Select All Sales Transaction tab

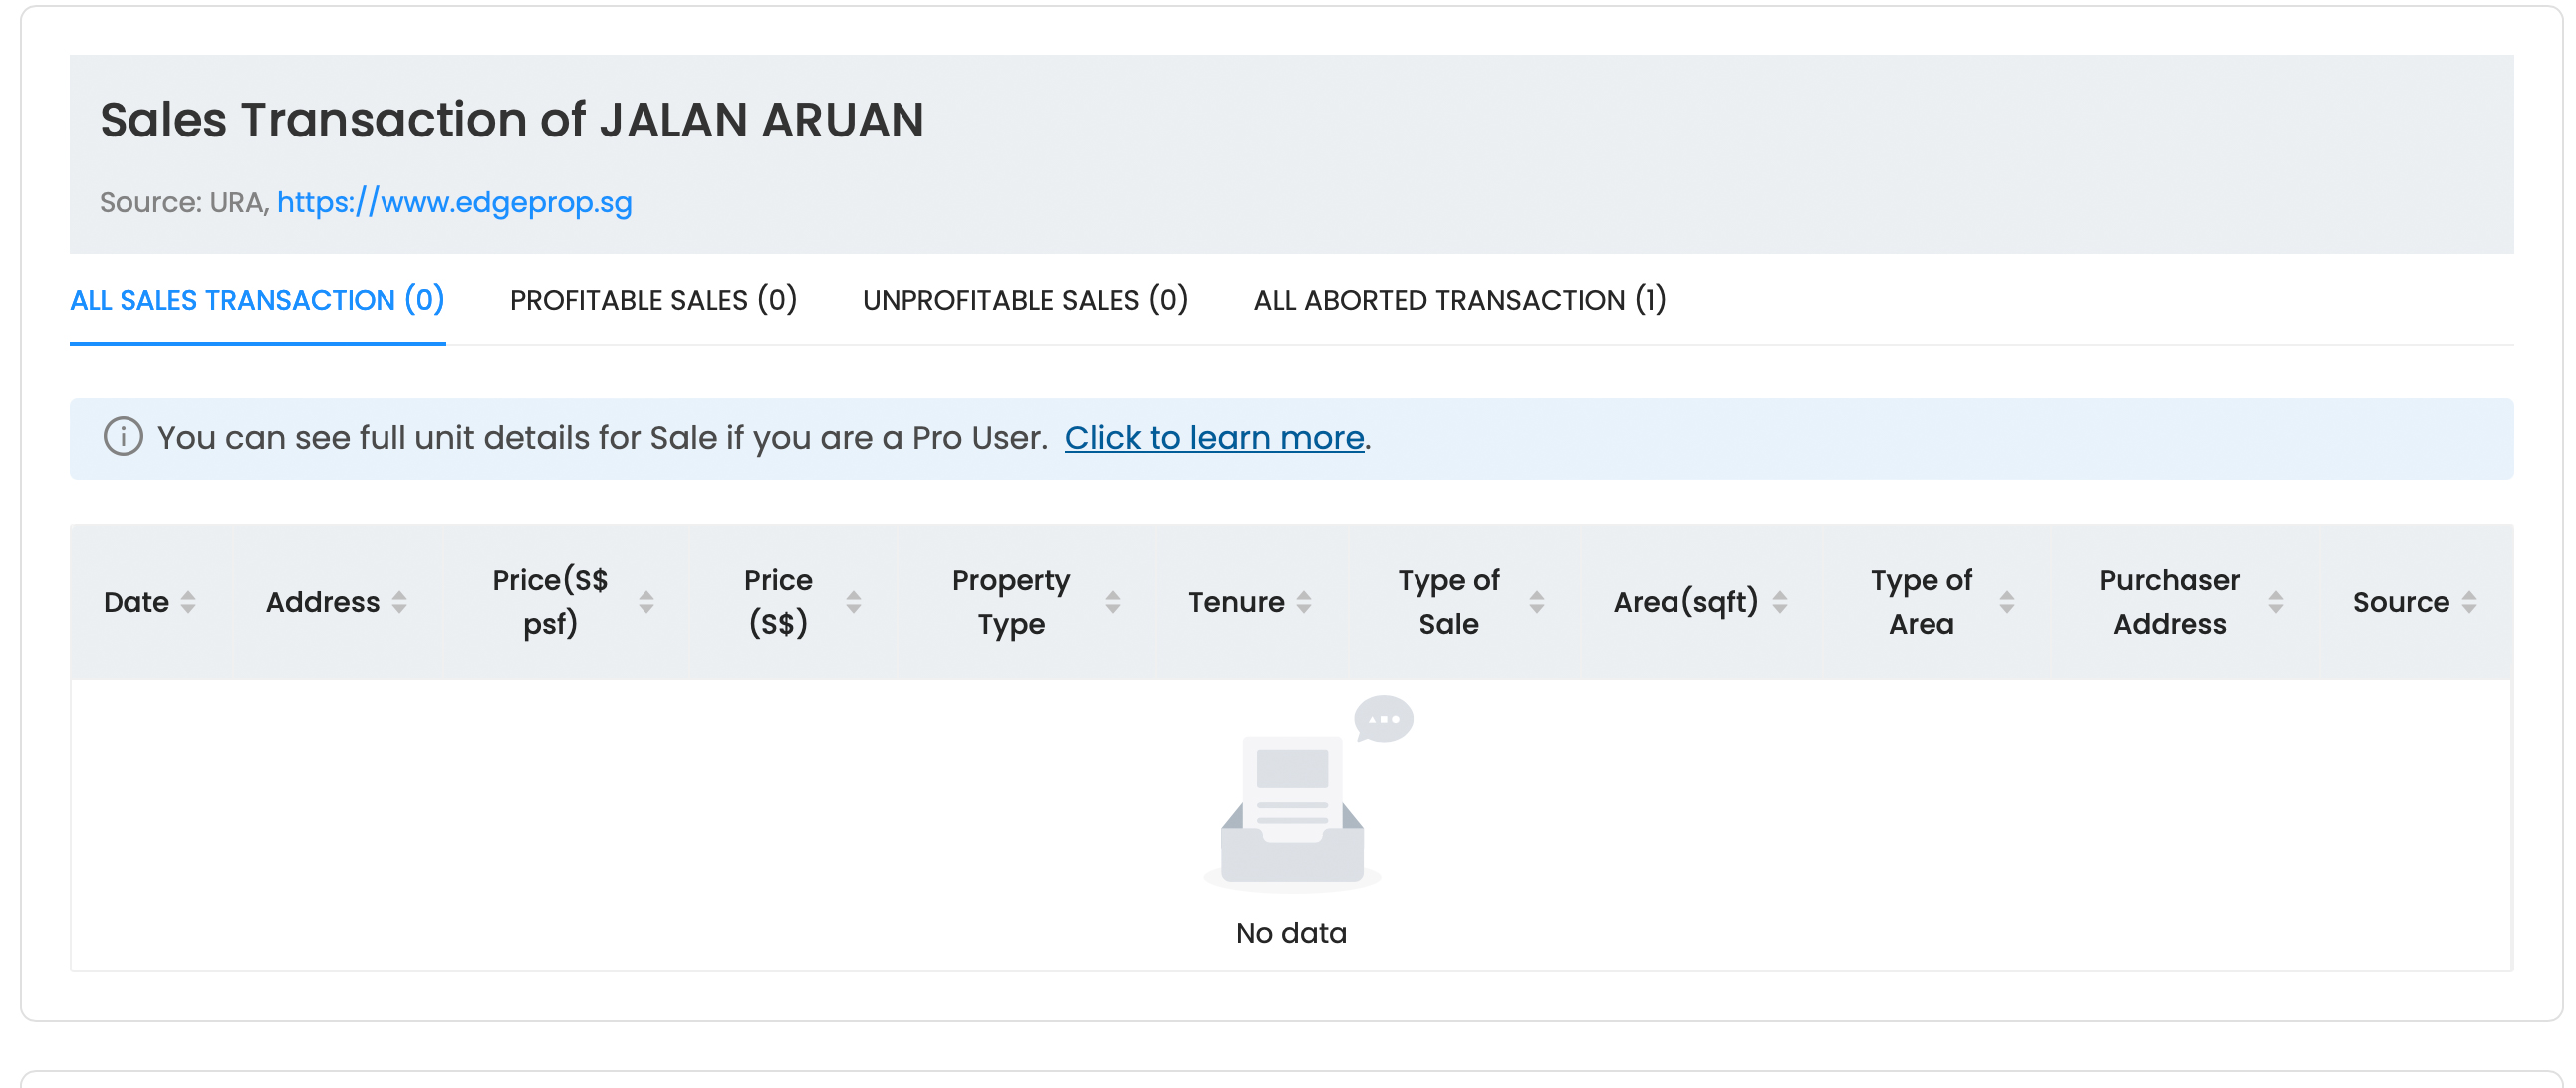(x=257, y=300)
